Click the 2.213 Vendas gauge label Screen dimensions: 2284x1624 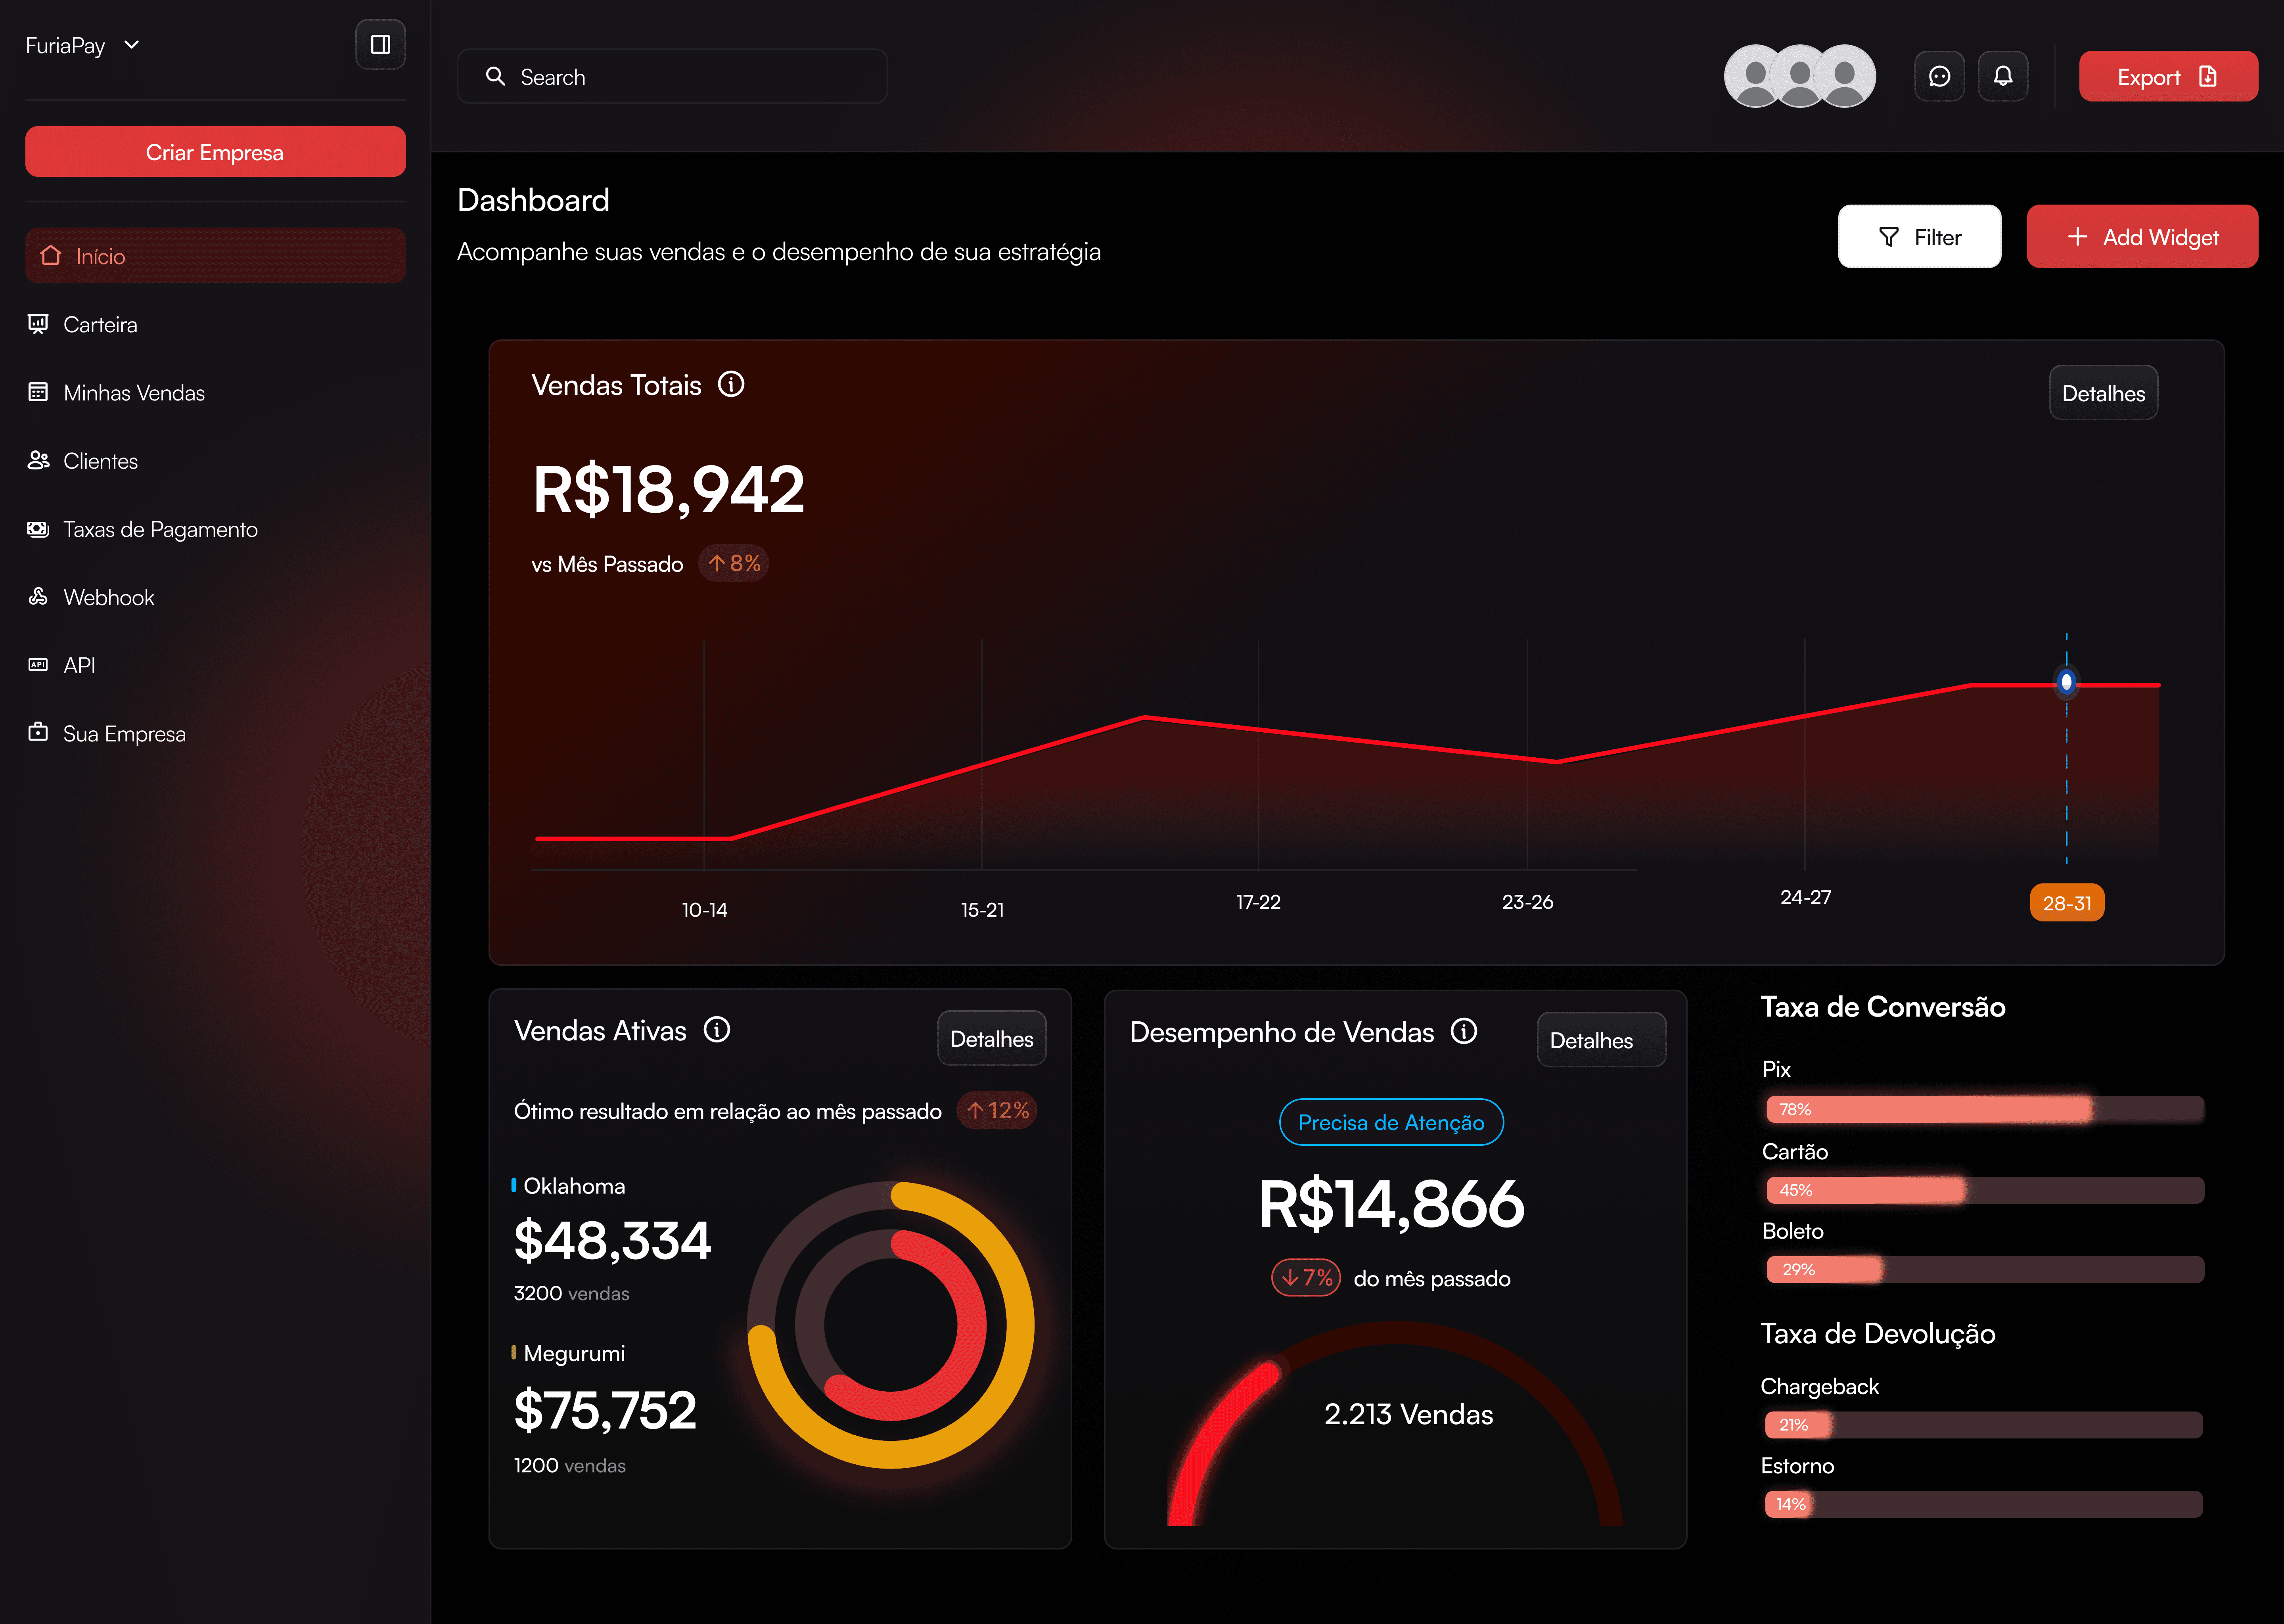point(1408,1414)
